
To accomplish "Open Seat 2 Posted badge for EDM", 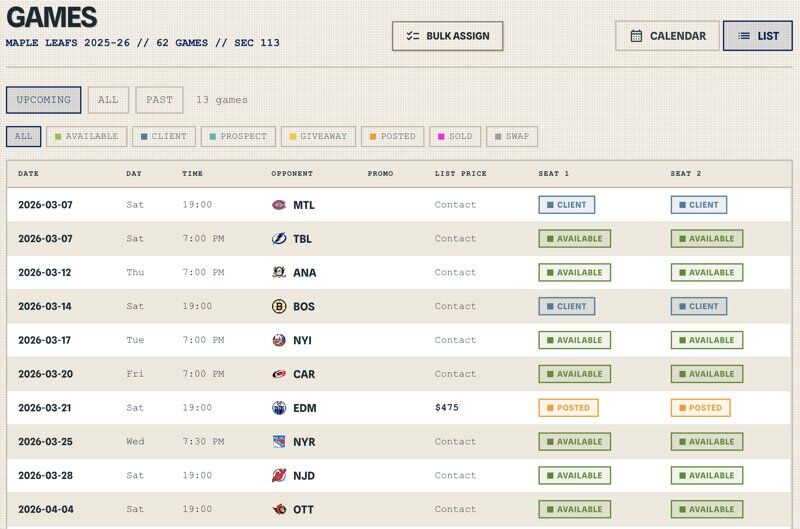I will pos(701,408).
